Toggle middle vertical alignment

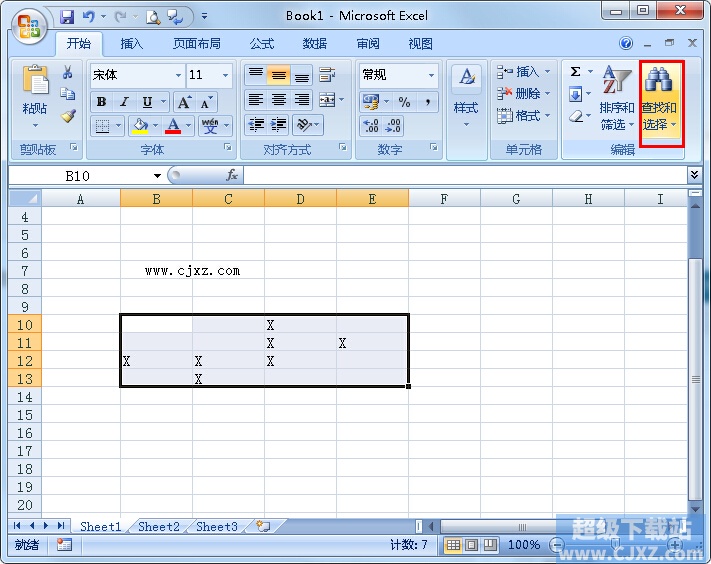coord(278,75)
